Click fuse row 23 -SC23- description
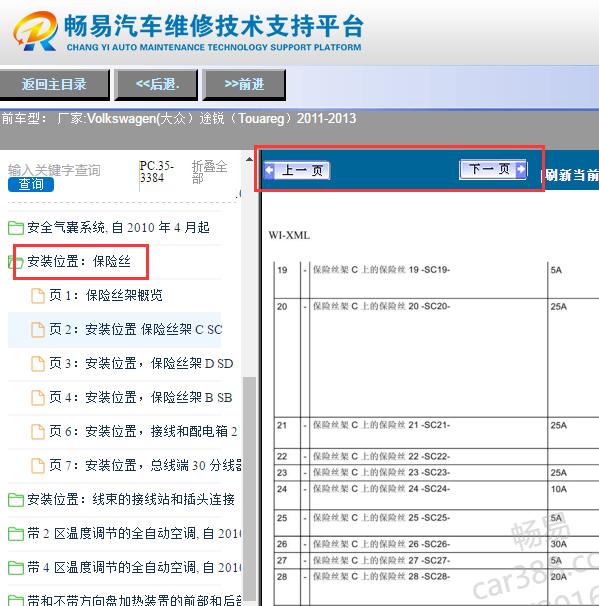This screenshot has height=606, width=599. pyautogui.click(x=381, y=473)
